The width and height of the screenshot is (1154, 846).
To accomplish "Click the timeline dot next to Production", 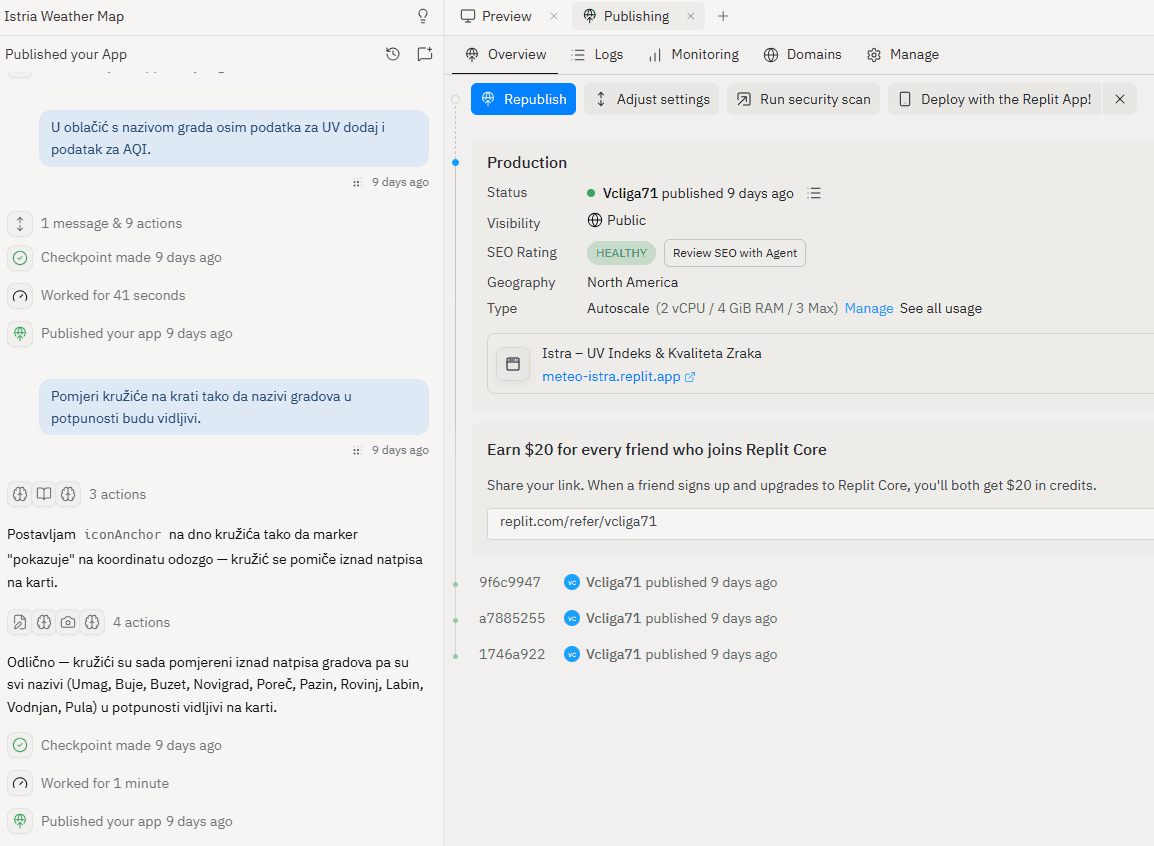I will pos(456,163).
